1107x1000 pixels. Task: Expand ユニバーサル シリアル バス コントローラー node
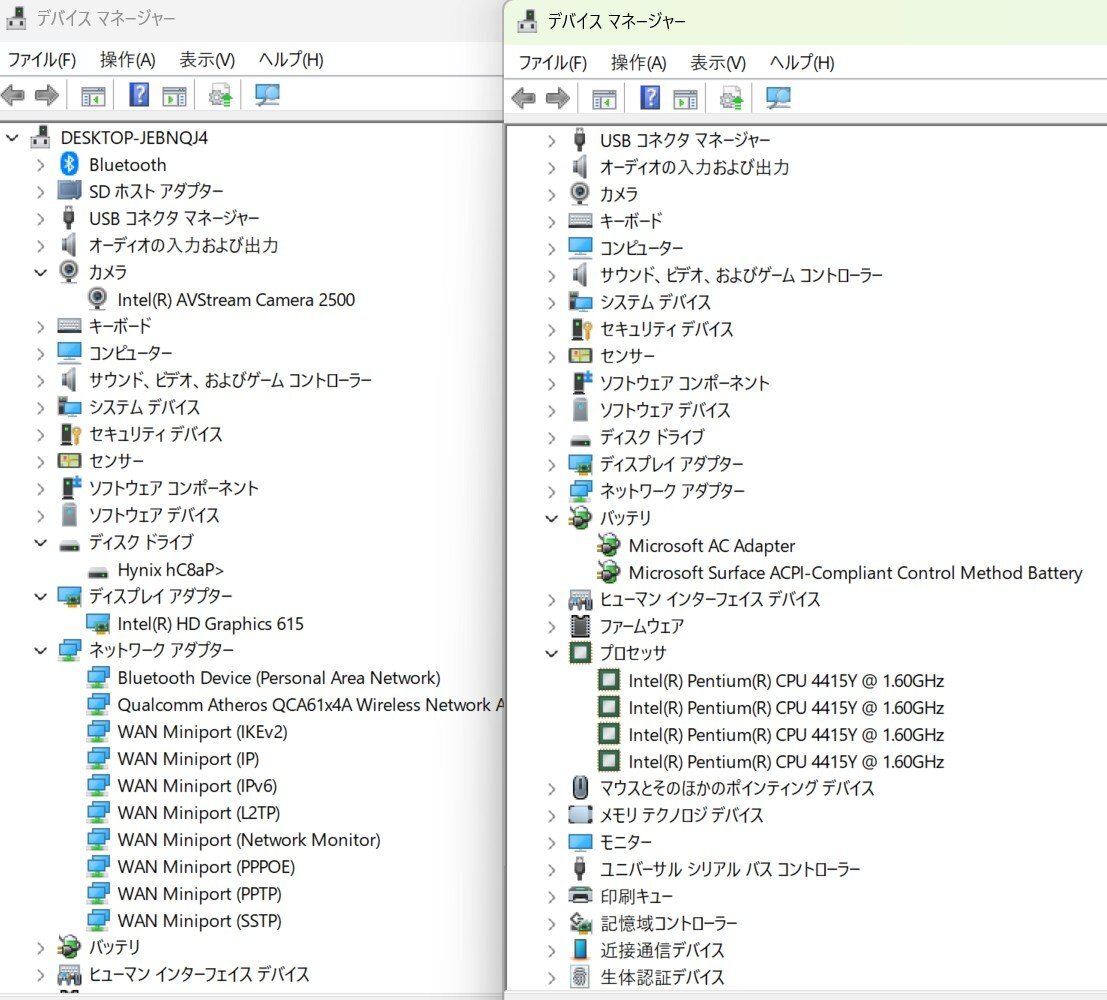pos(551,869)
